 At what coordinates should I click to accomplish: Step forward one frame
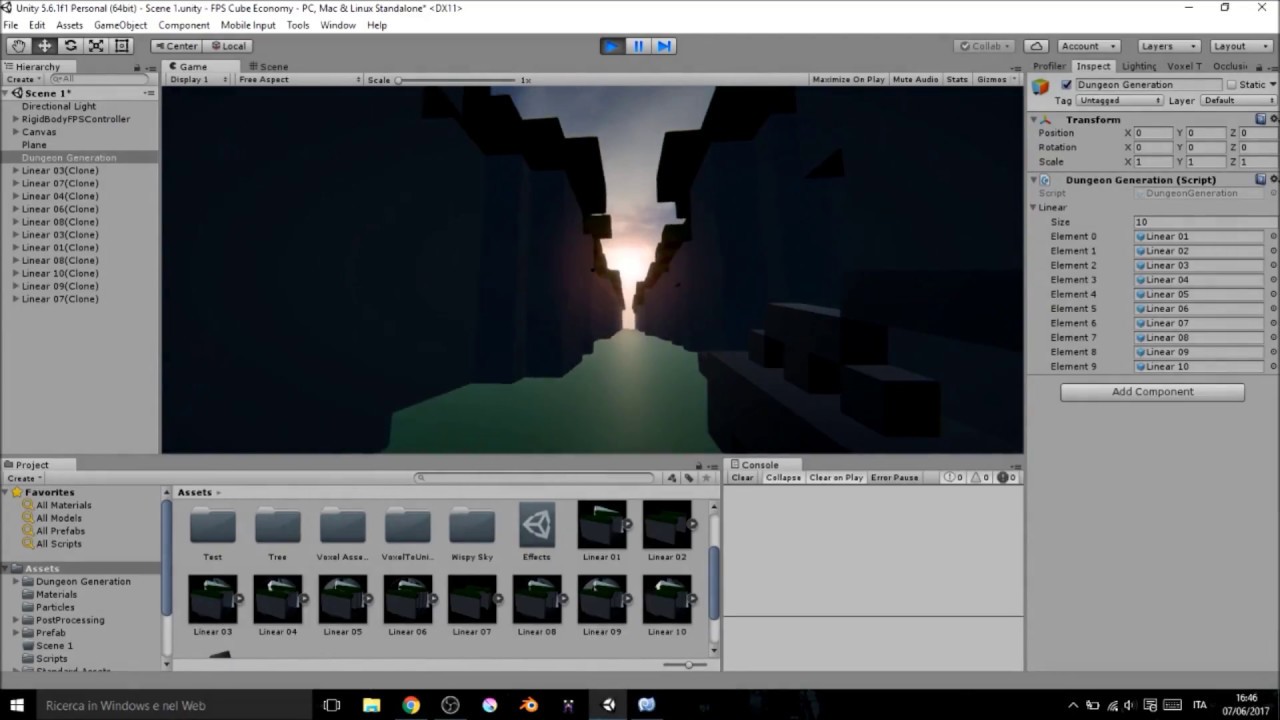[664, 46]
